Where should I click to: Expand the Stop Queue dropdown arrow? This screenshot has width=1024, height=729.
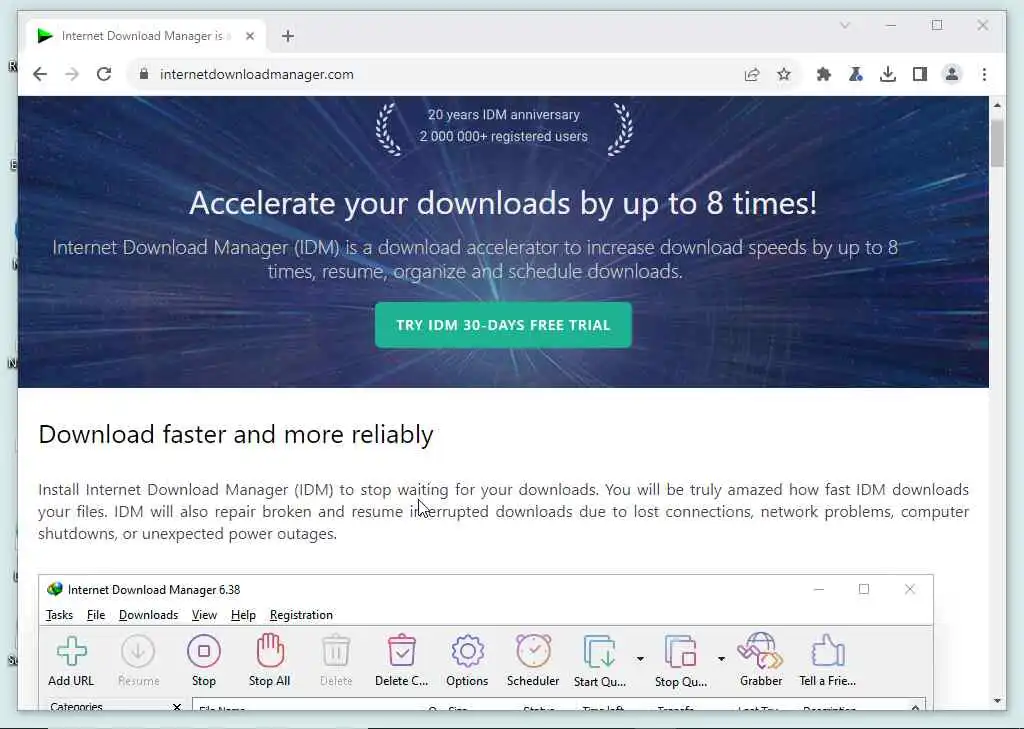[721, 658]
